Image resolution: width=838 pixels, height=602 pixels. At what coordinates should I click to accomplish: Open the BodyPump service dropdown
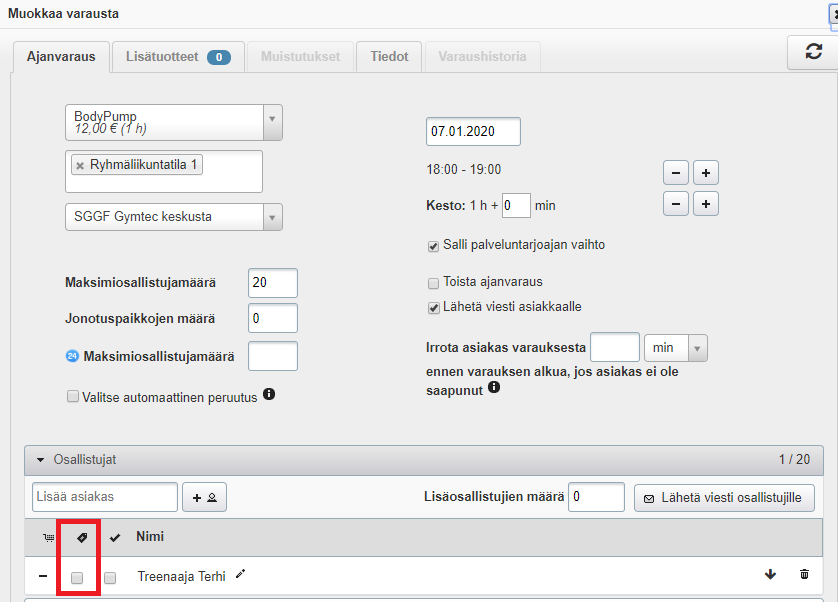click(173, 123)
